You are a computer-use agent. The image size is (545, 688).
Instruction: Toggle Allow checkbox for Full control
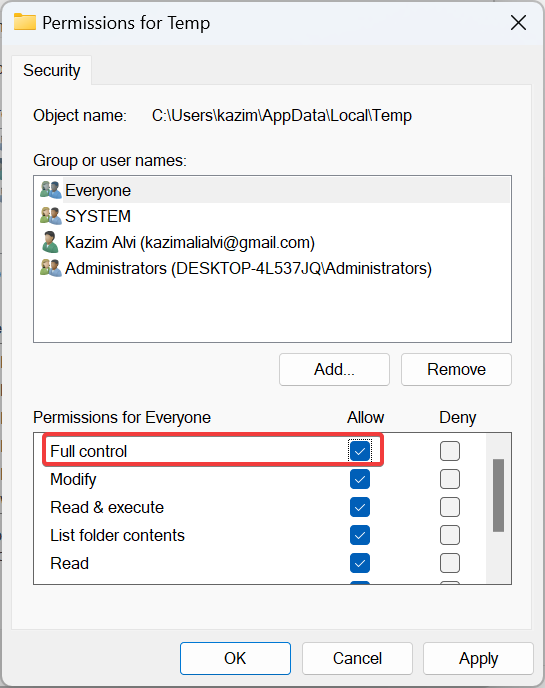tap(360, 451)
